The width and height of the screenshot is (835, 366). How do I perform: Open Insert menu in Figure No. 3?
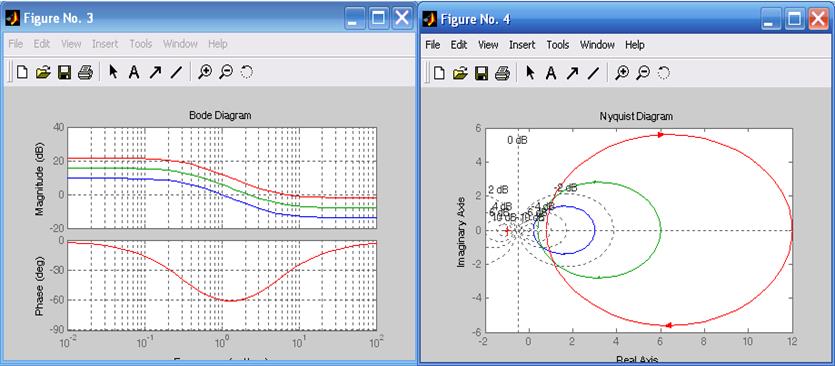pyautogui.click(x=105, y=44)
